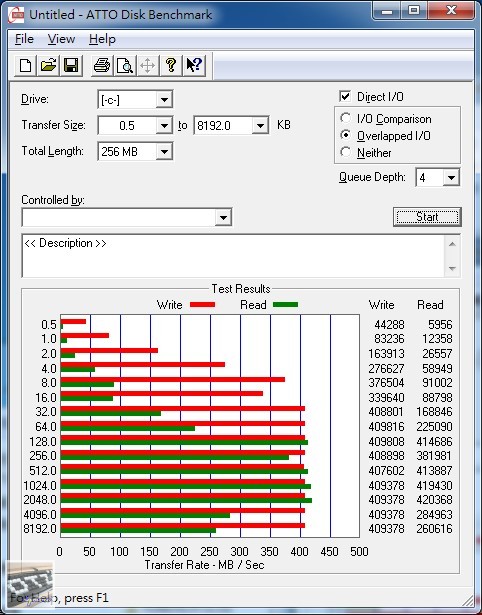Open the View menu
Screen dimensions: 482x615
point(61,39)
